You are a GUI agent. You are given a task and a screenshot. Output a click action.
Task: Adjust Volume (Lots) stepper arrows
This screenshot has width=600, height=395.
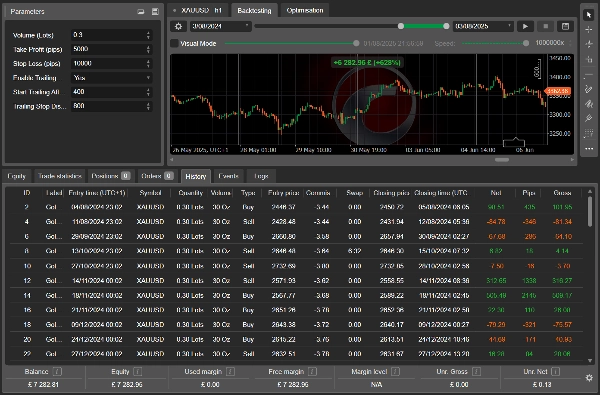pyautogui.click(x=148, y=35)
